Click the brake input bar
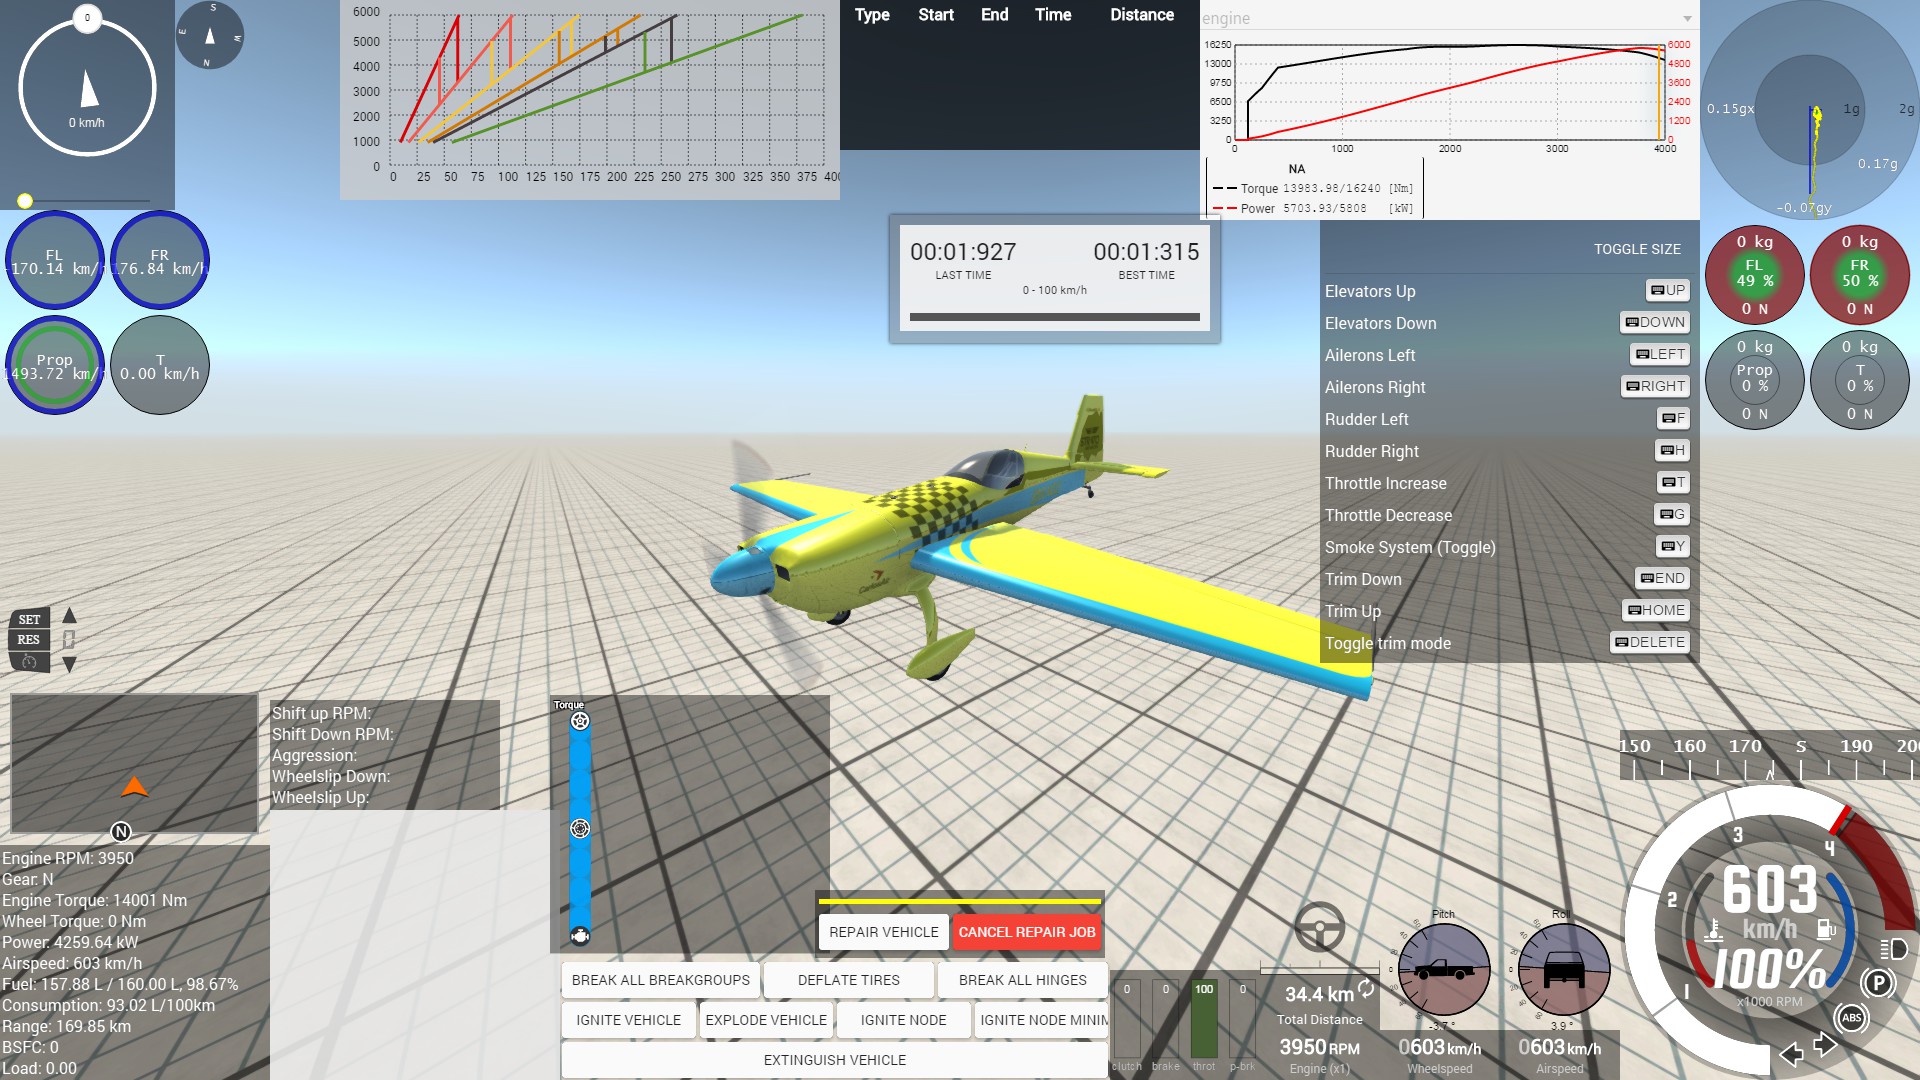The height and width of the screenshot is (1080, 1920). [1166, 1020]
